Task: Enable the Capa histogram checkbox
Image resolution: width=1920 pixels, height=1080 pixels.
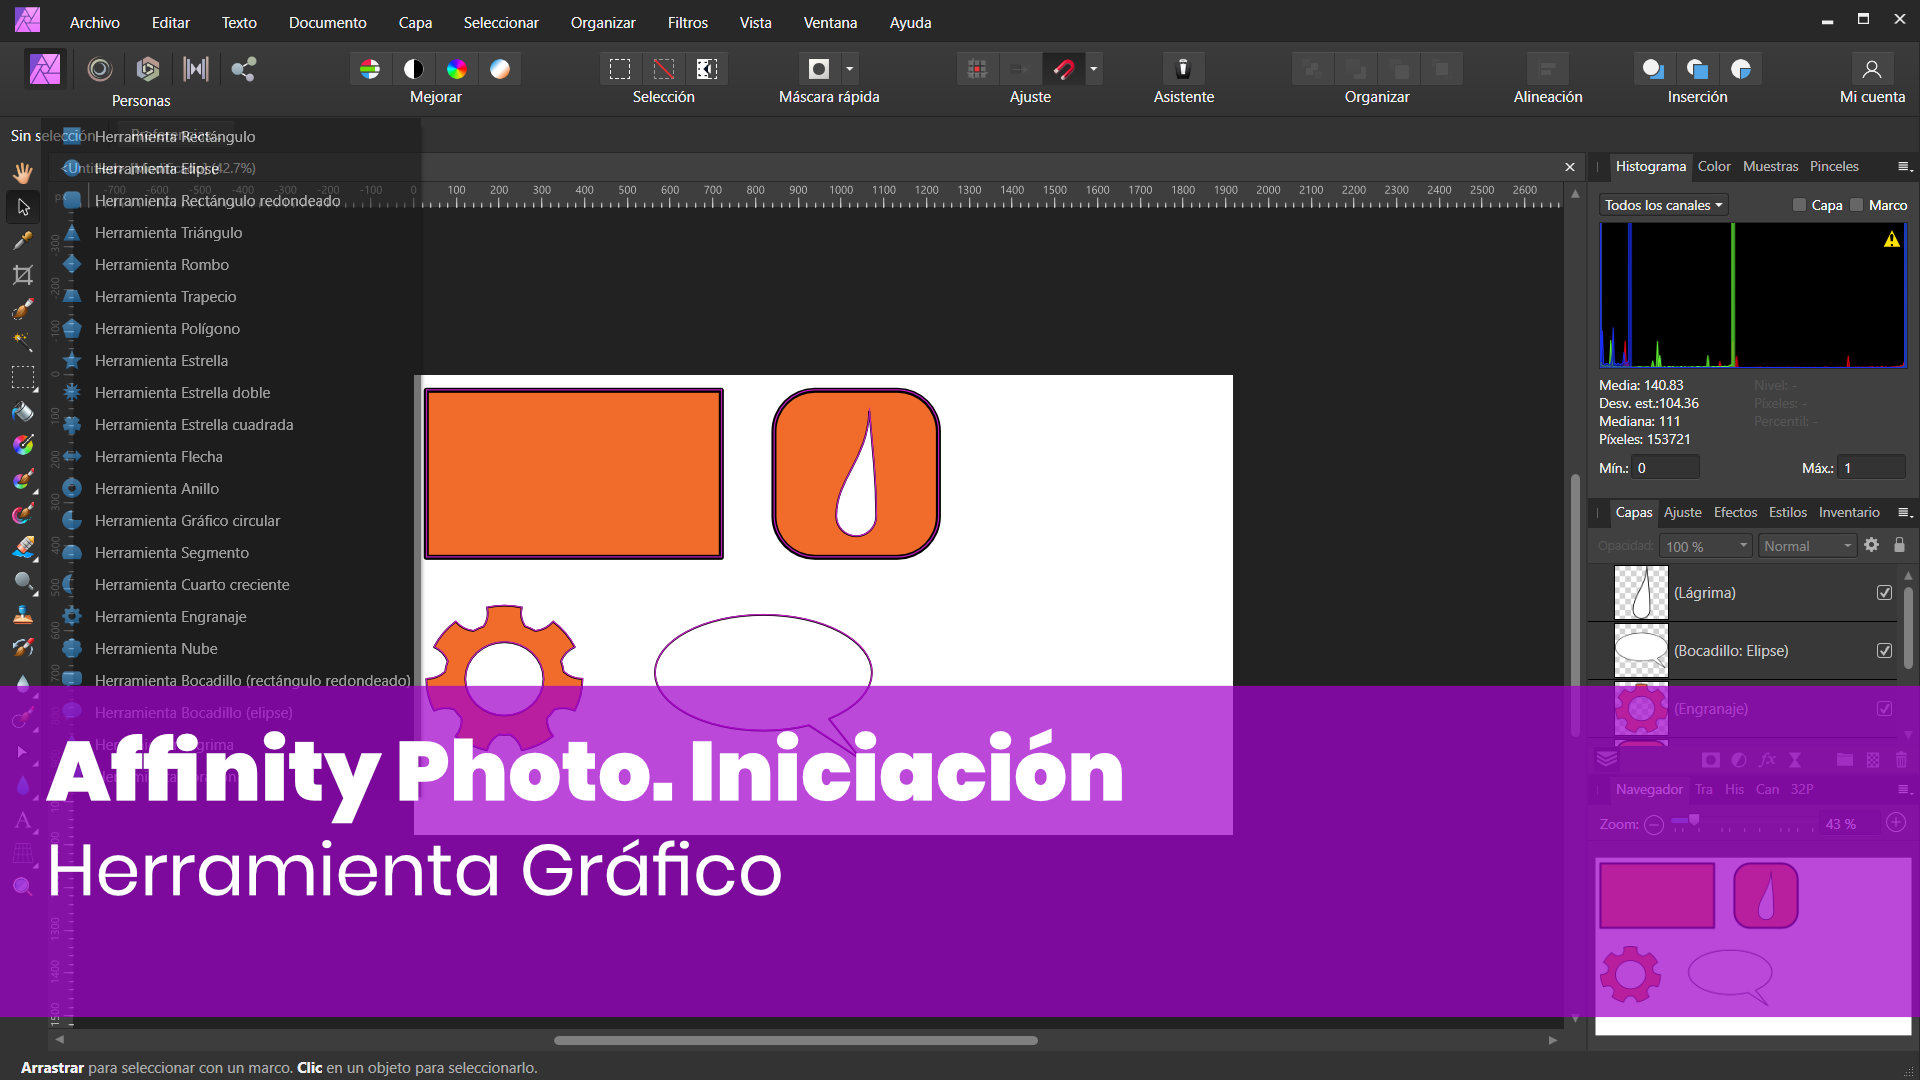Action: [x=1800, y=205]
